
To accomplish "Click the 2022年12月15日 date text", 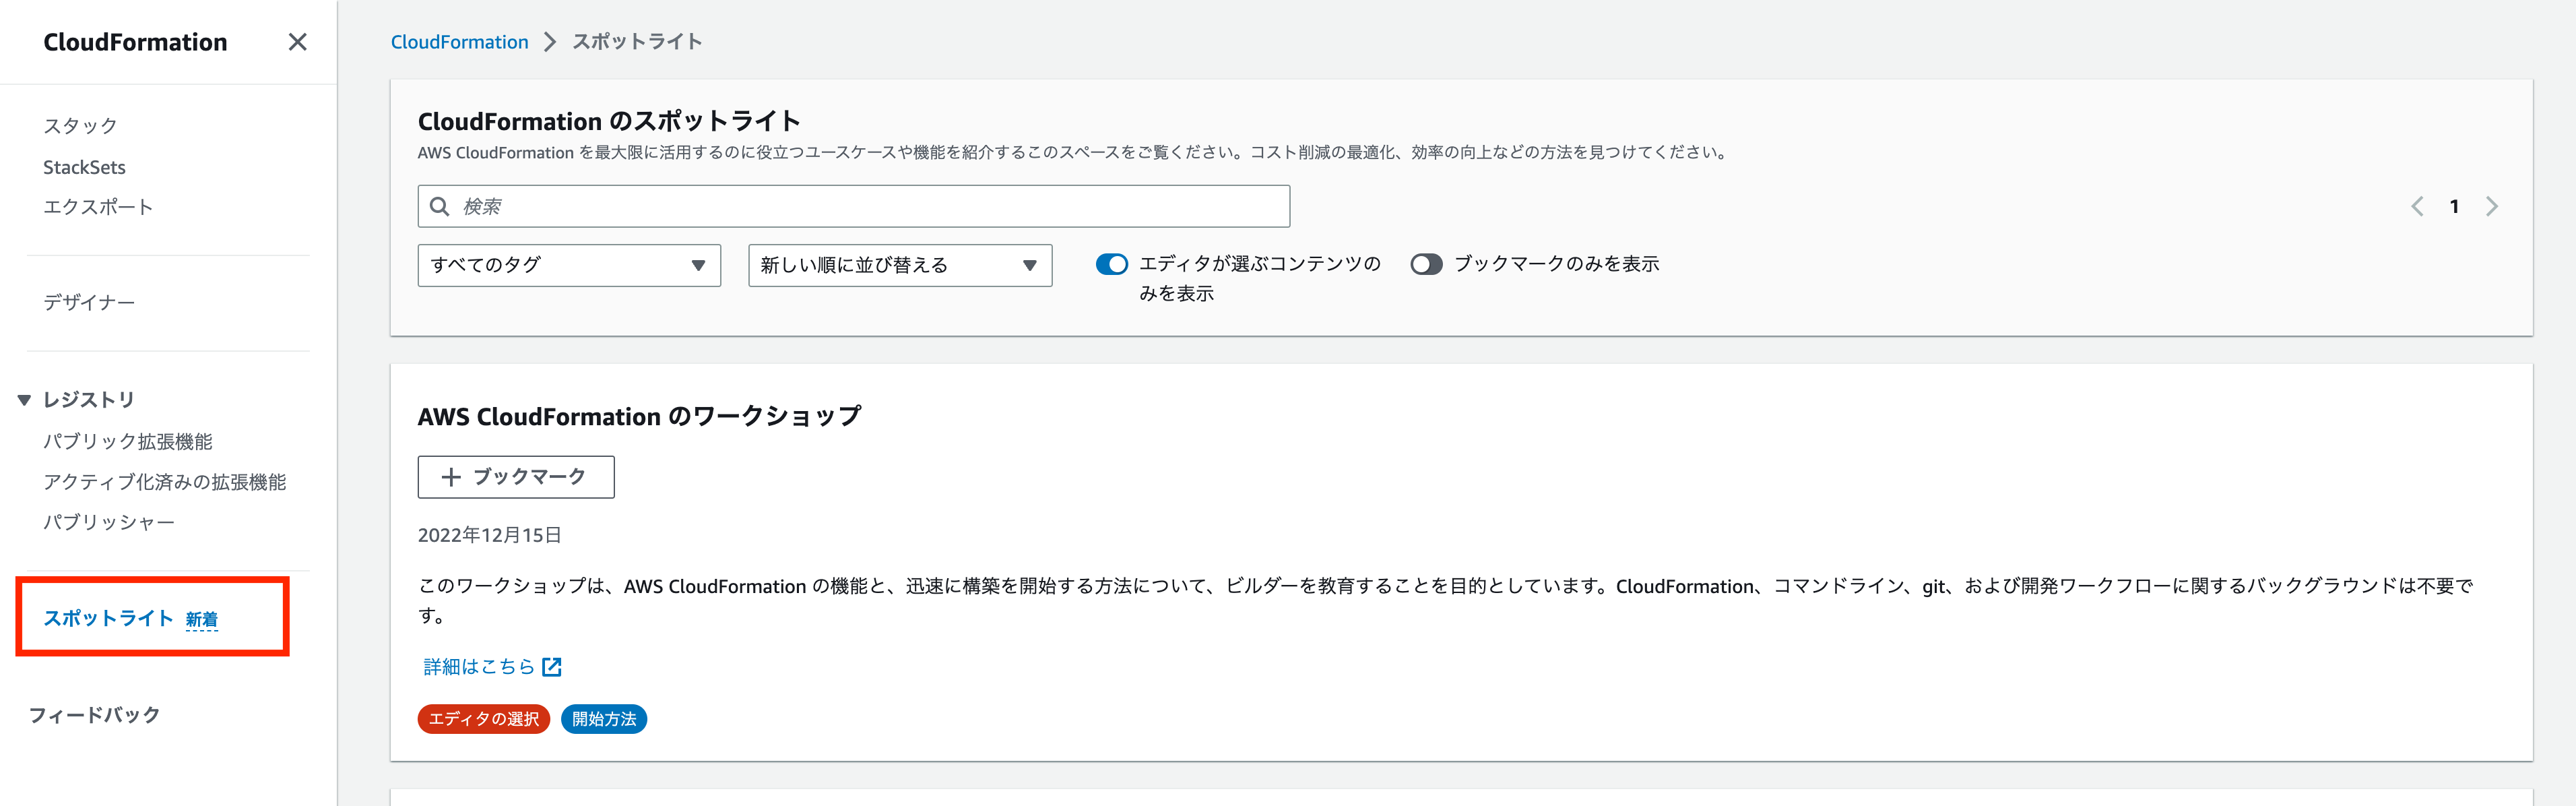I will [x=489, y=535].
